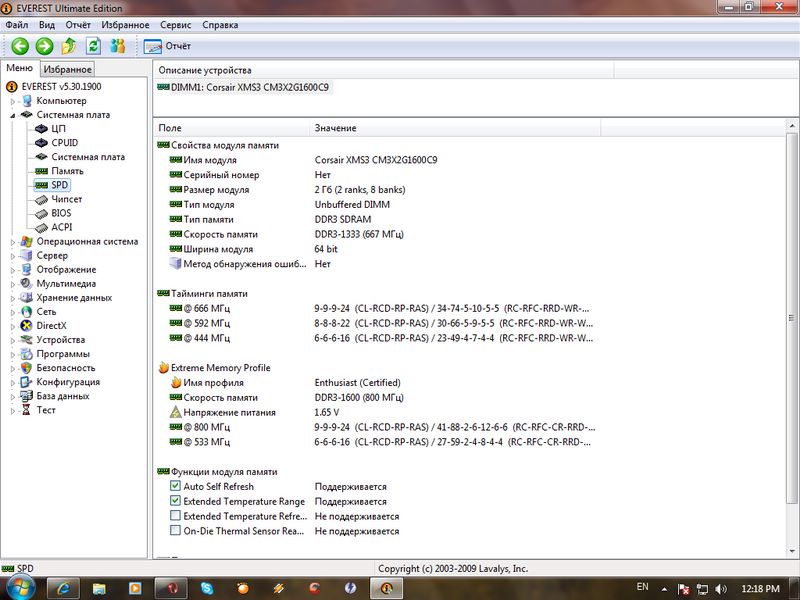Collapse the Системная плата tree node

point(13,115)
